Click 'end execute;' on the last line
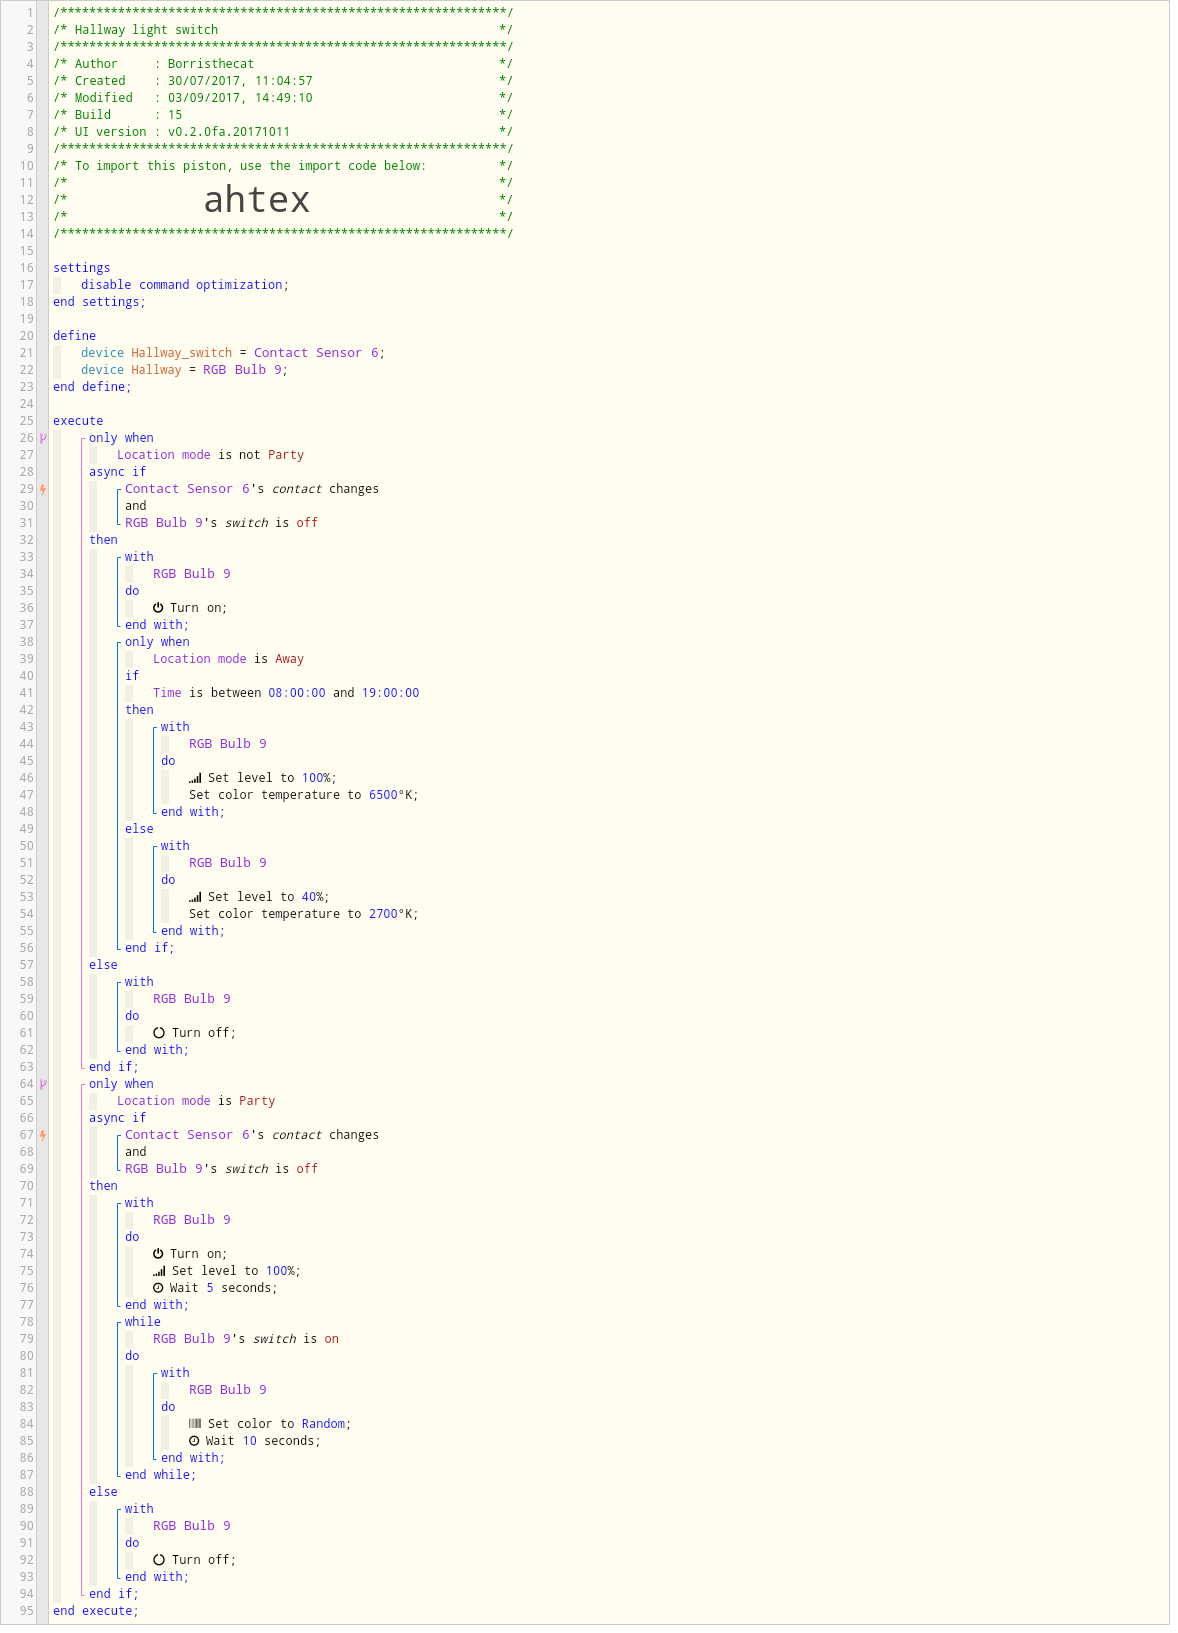1178x1633 pixels. (96, 1611)
